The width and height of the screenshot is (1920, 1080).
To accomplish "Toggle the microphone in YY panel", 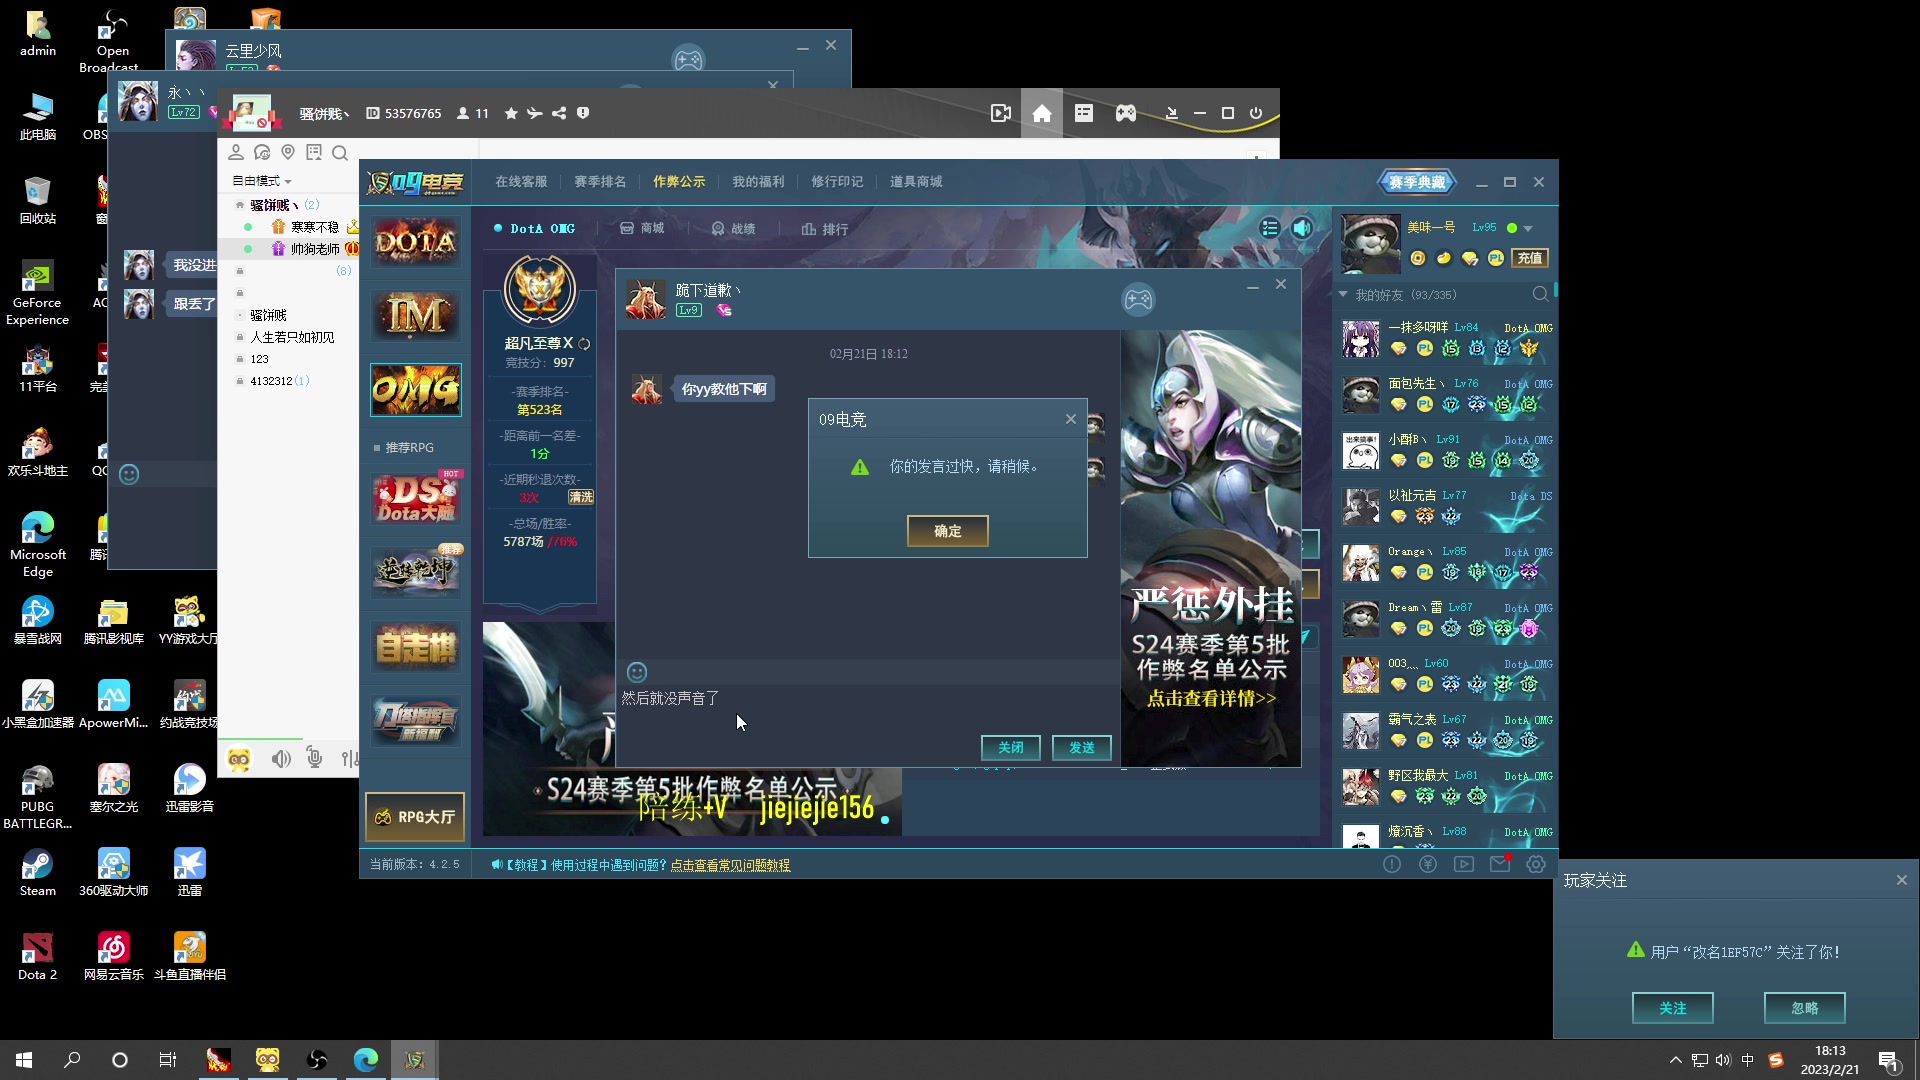I will (314, 758).
